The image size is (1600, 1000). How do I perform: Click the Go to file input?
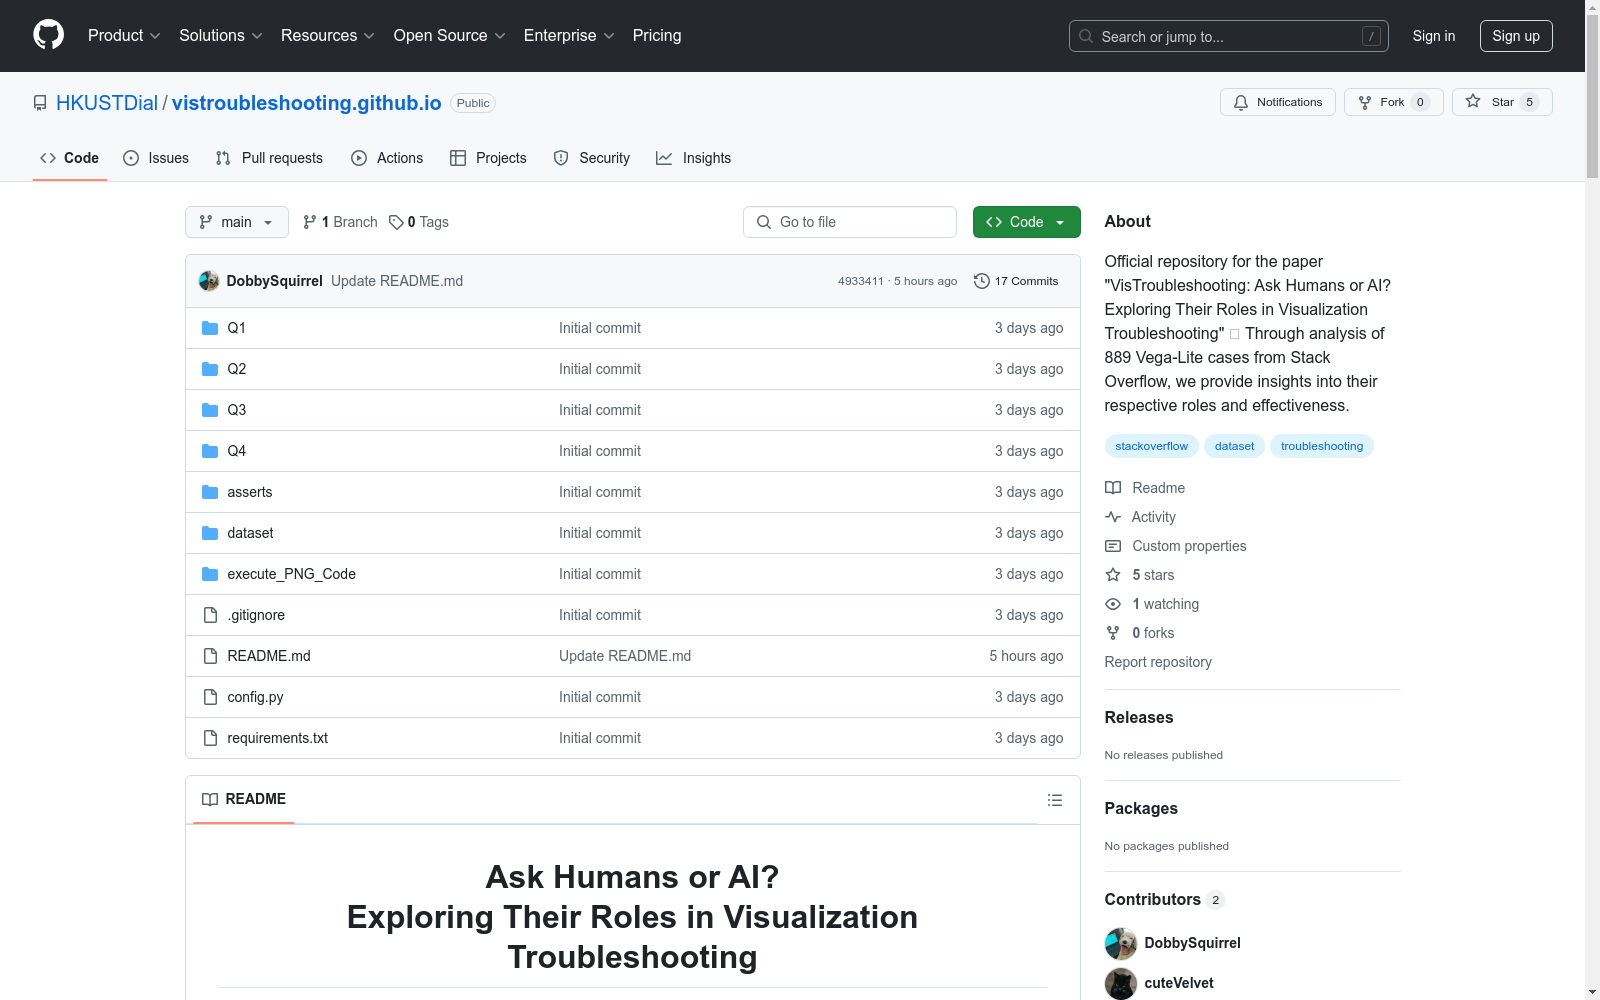coord(850,222)
